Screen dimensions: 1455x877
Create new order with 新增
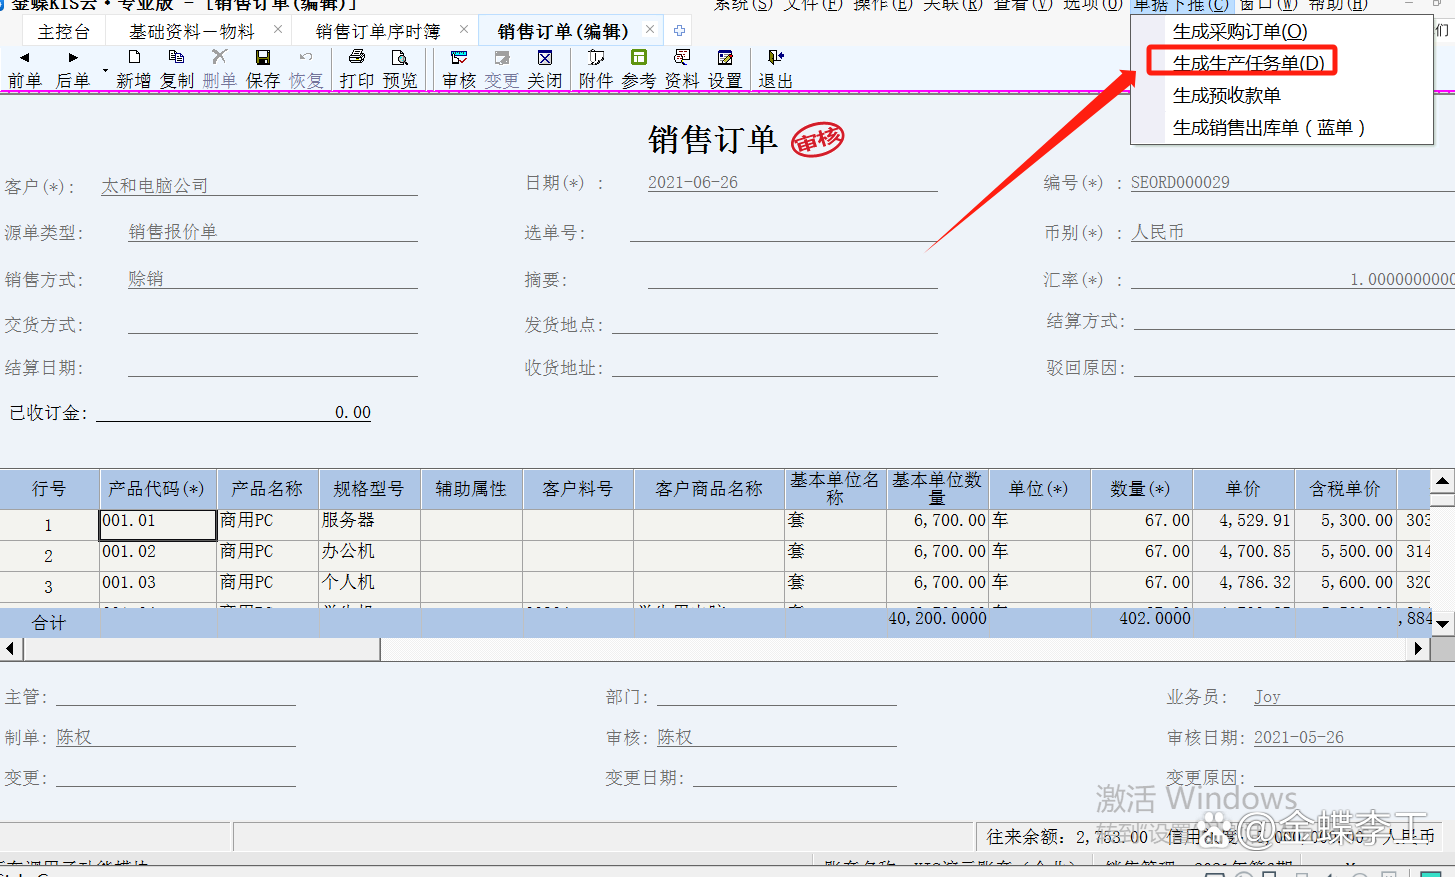(x=134, y=69)
